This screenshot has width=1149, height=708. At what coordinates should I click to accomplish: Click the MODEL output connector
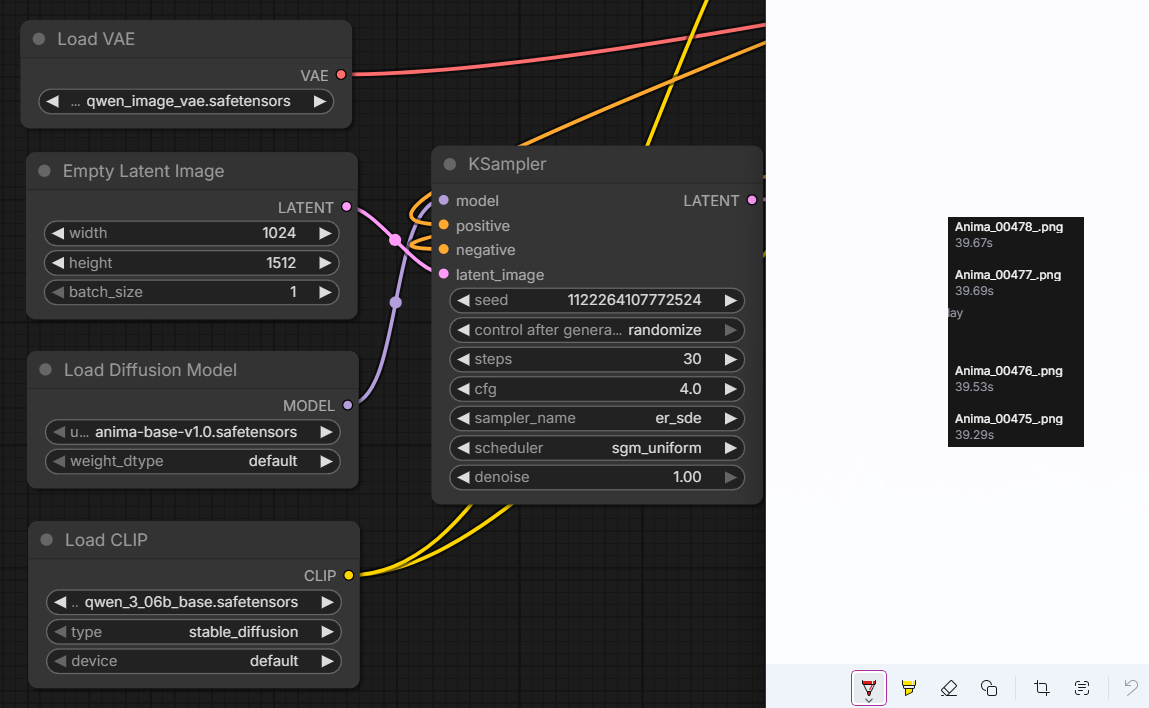point(347,405)
